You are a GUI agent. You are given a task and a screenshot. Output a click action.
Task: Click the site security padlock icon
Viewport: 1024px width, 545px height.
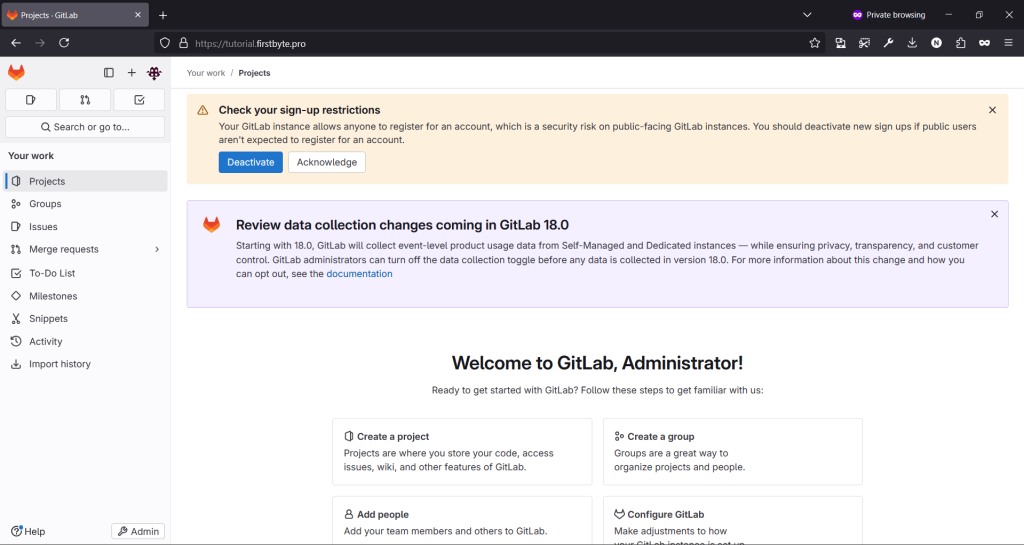pyautogui.click(x=184, y=43)
